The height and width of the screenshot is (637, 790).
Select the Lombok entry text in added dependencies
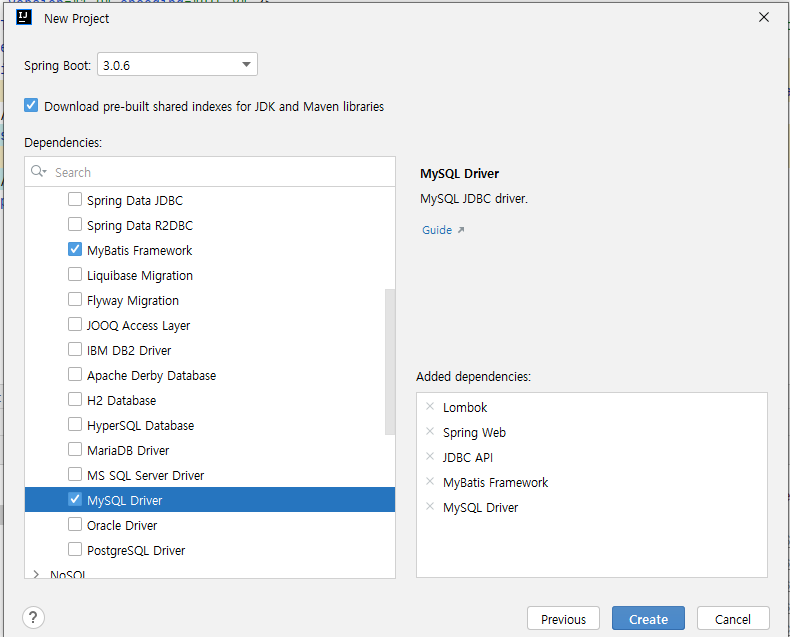pyautogui.click(x=465, y=407)
